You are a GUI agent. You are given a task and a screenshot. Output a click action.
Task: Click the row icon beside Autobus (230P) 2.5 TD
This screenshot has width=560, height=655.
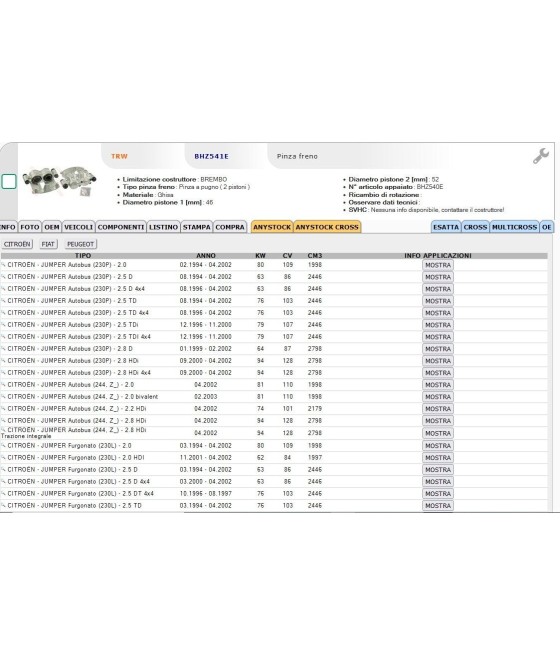coord(3,301)
